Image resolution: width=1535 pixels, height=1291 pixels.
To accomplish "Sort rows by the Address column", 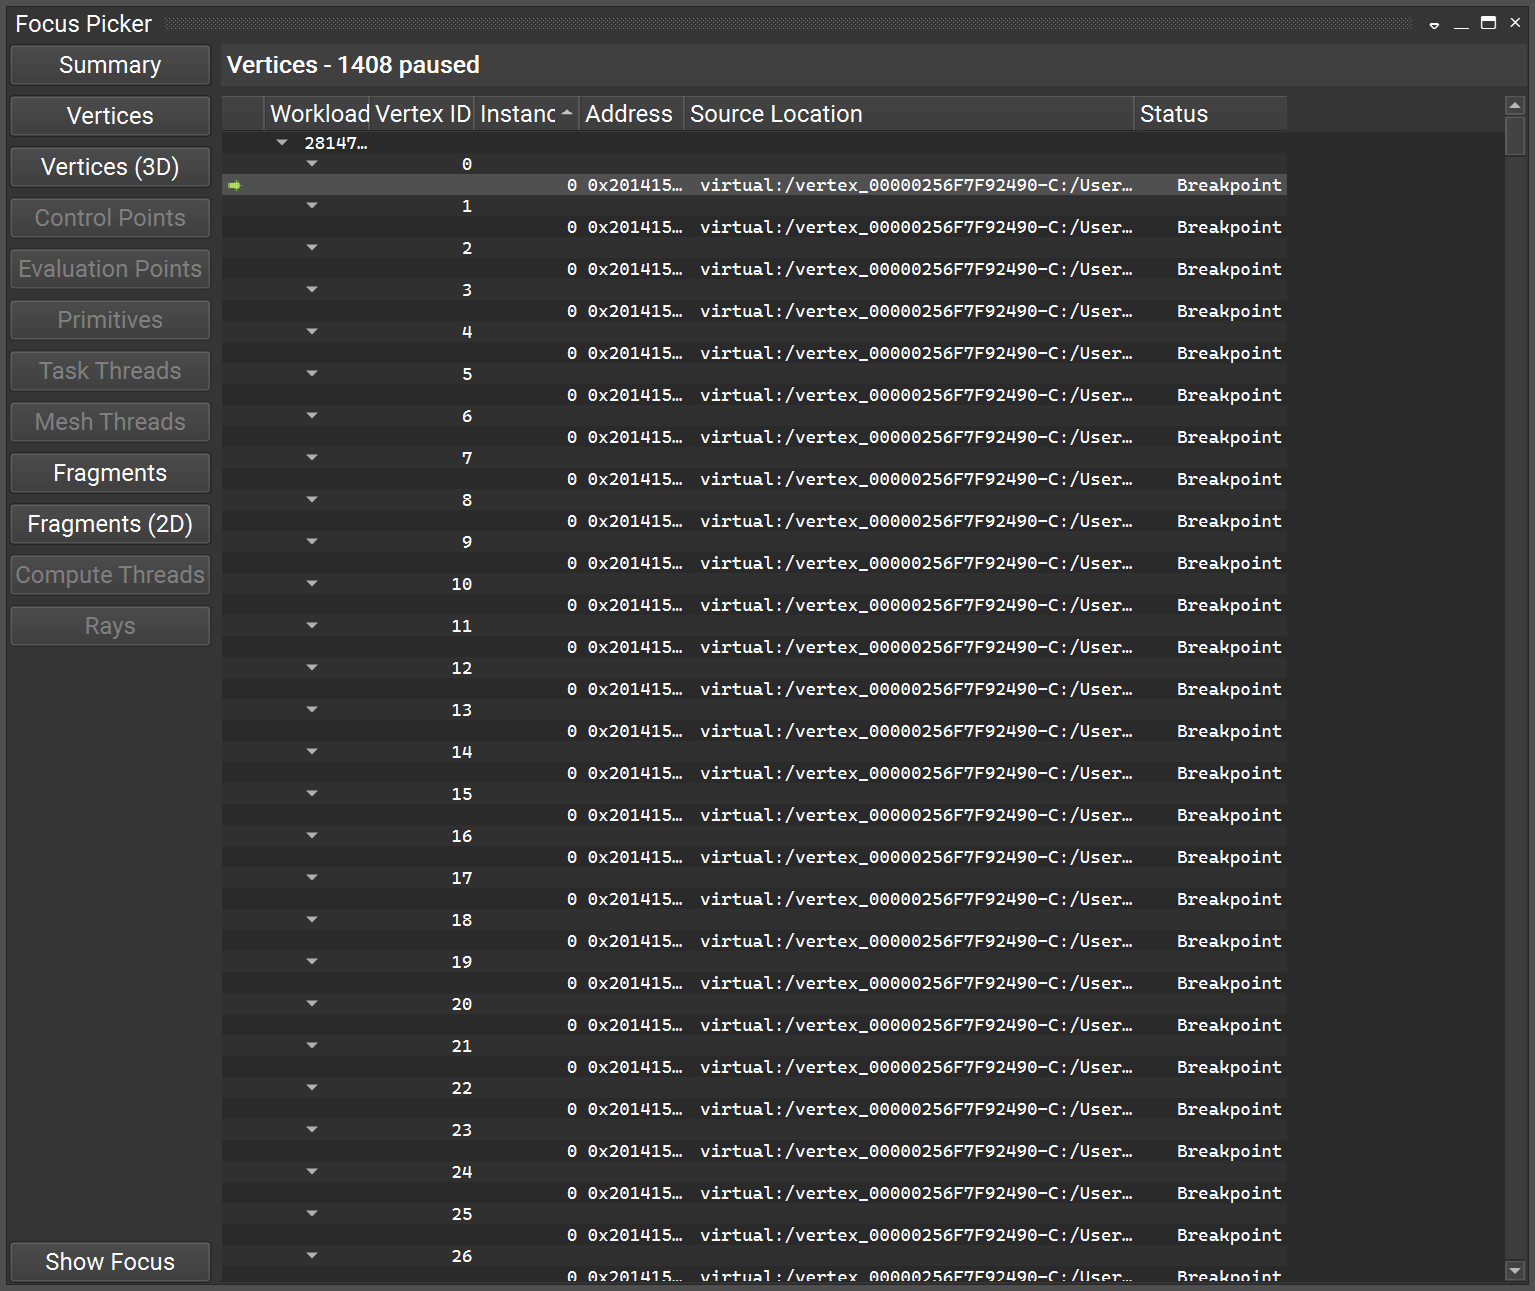I will click(629, 113).
